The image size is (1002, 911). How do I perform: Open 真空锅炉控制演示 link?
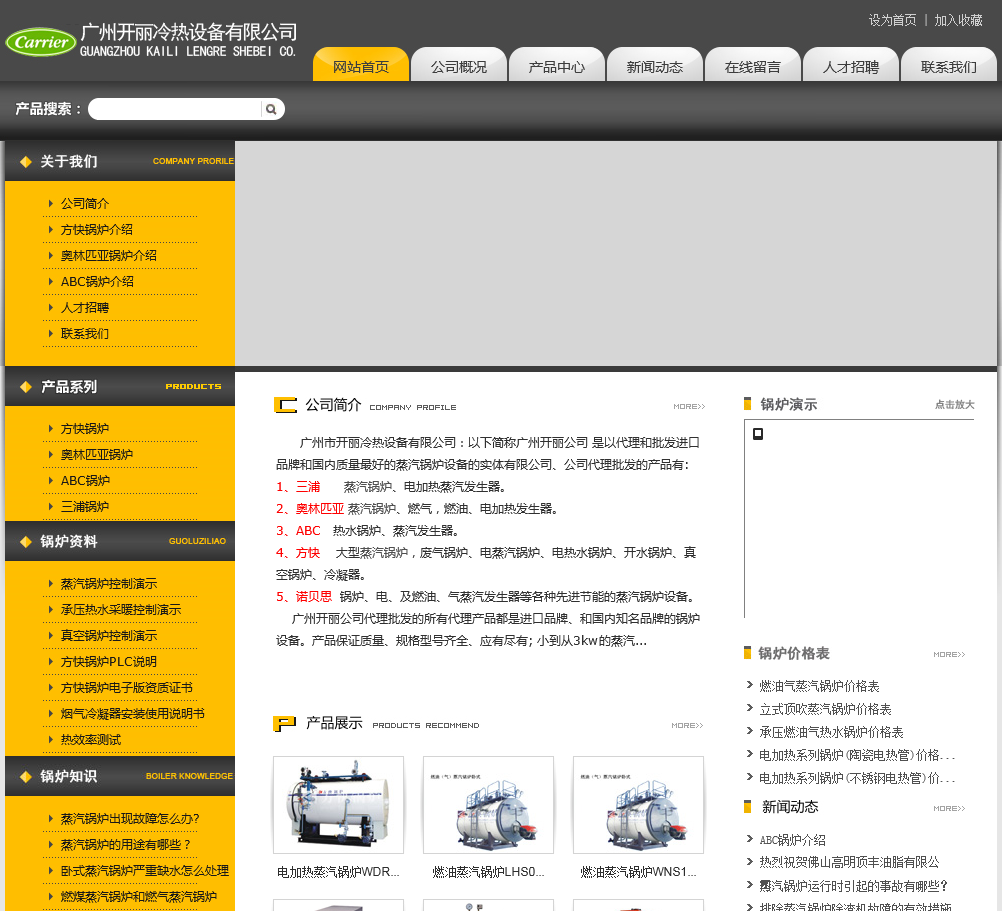pyautogui.click(x=109, y=636)
